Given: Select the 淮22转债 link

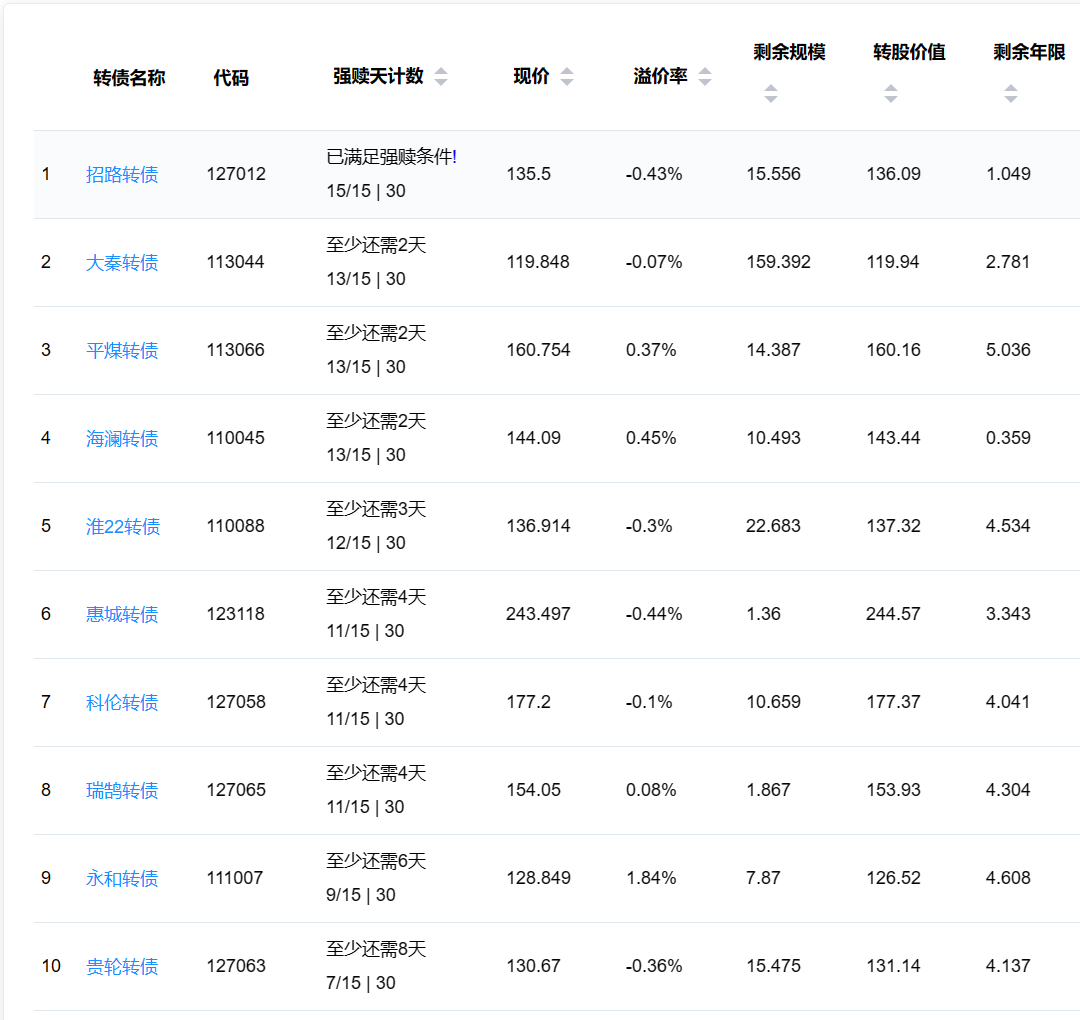Looking at the screenshot, I should point(123,527).
